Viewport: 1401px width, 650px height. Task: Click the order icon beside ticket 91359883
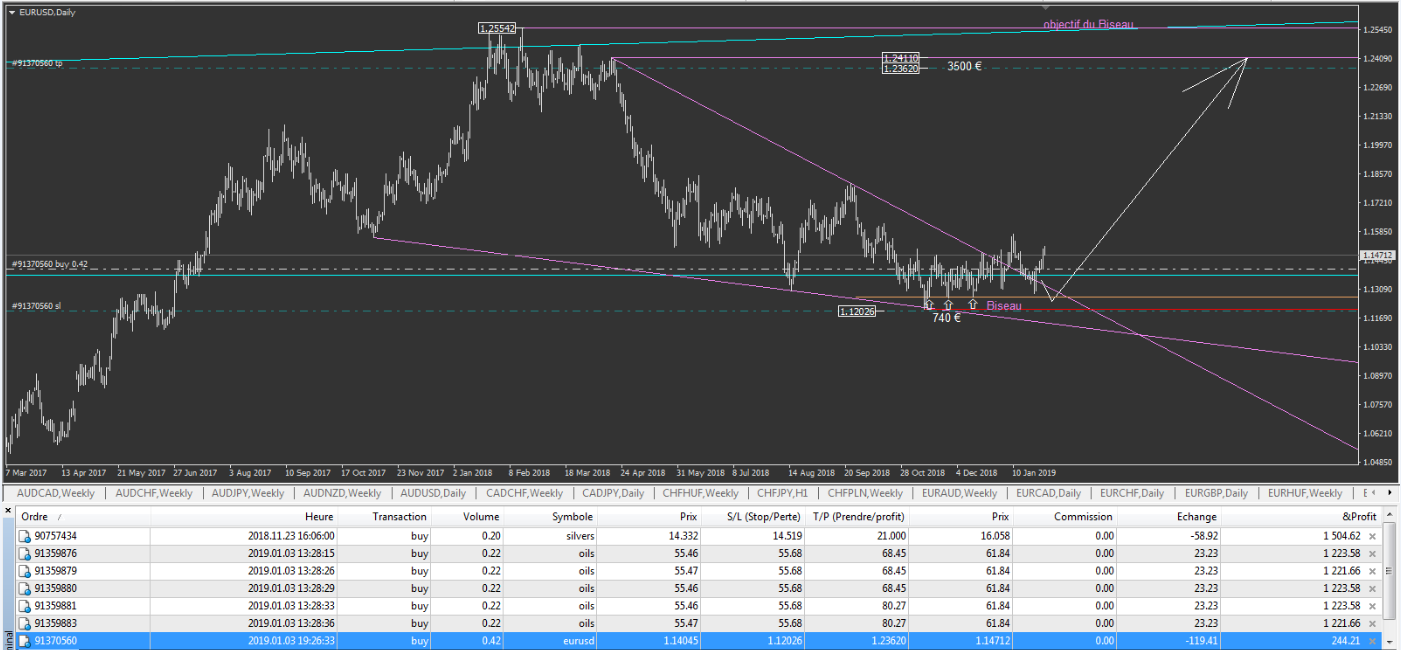[25, 623]
